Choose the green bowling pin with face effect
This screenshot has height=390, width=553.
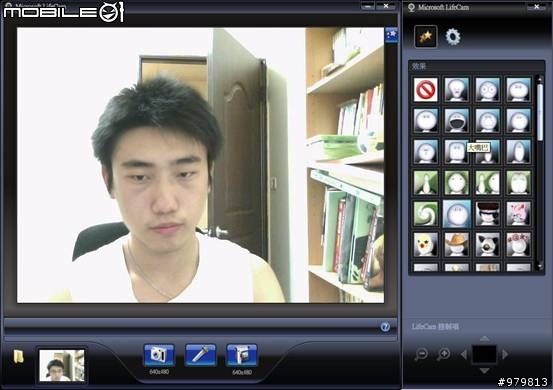[487, 183]
